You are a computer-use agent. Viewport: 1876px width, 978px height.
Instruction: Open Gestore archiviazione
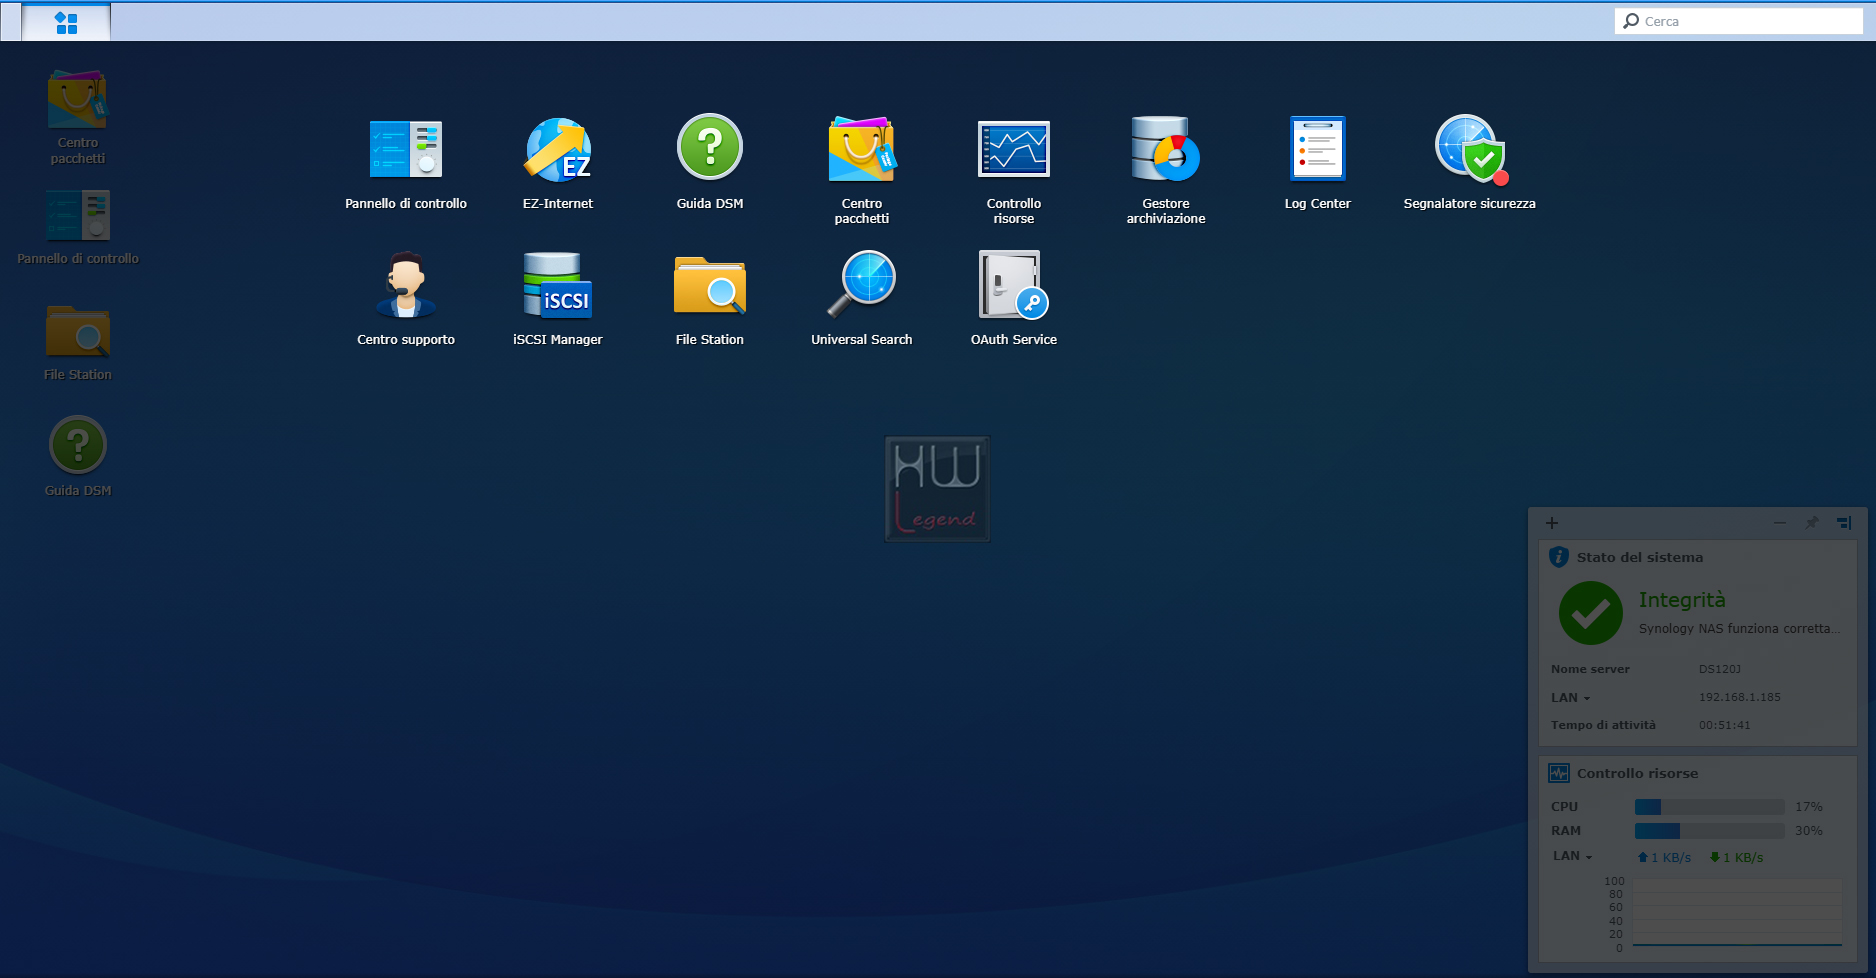pyautogui.click(x=1166, y=169)
